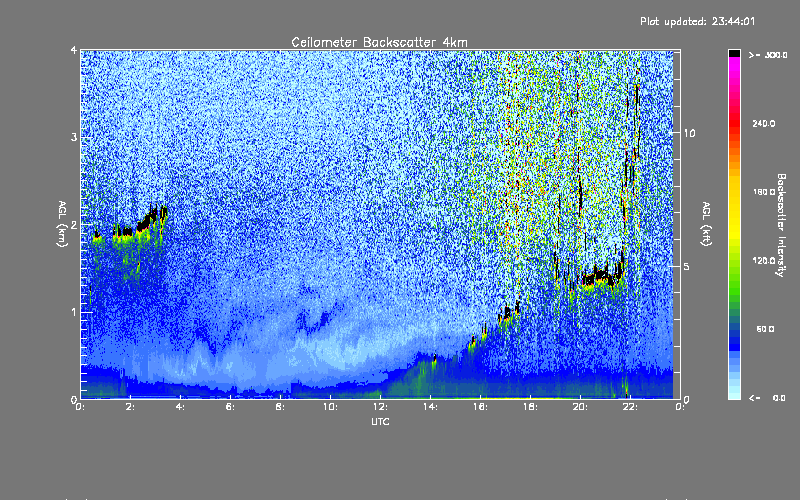Click the 'Plot updated: 23:44:01' timestamp
The height and width of the screenshot is (500, 800).
coord(697,21)
